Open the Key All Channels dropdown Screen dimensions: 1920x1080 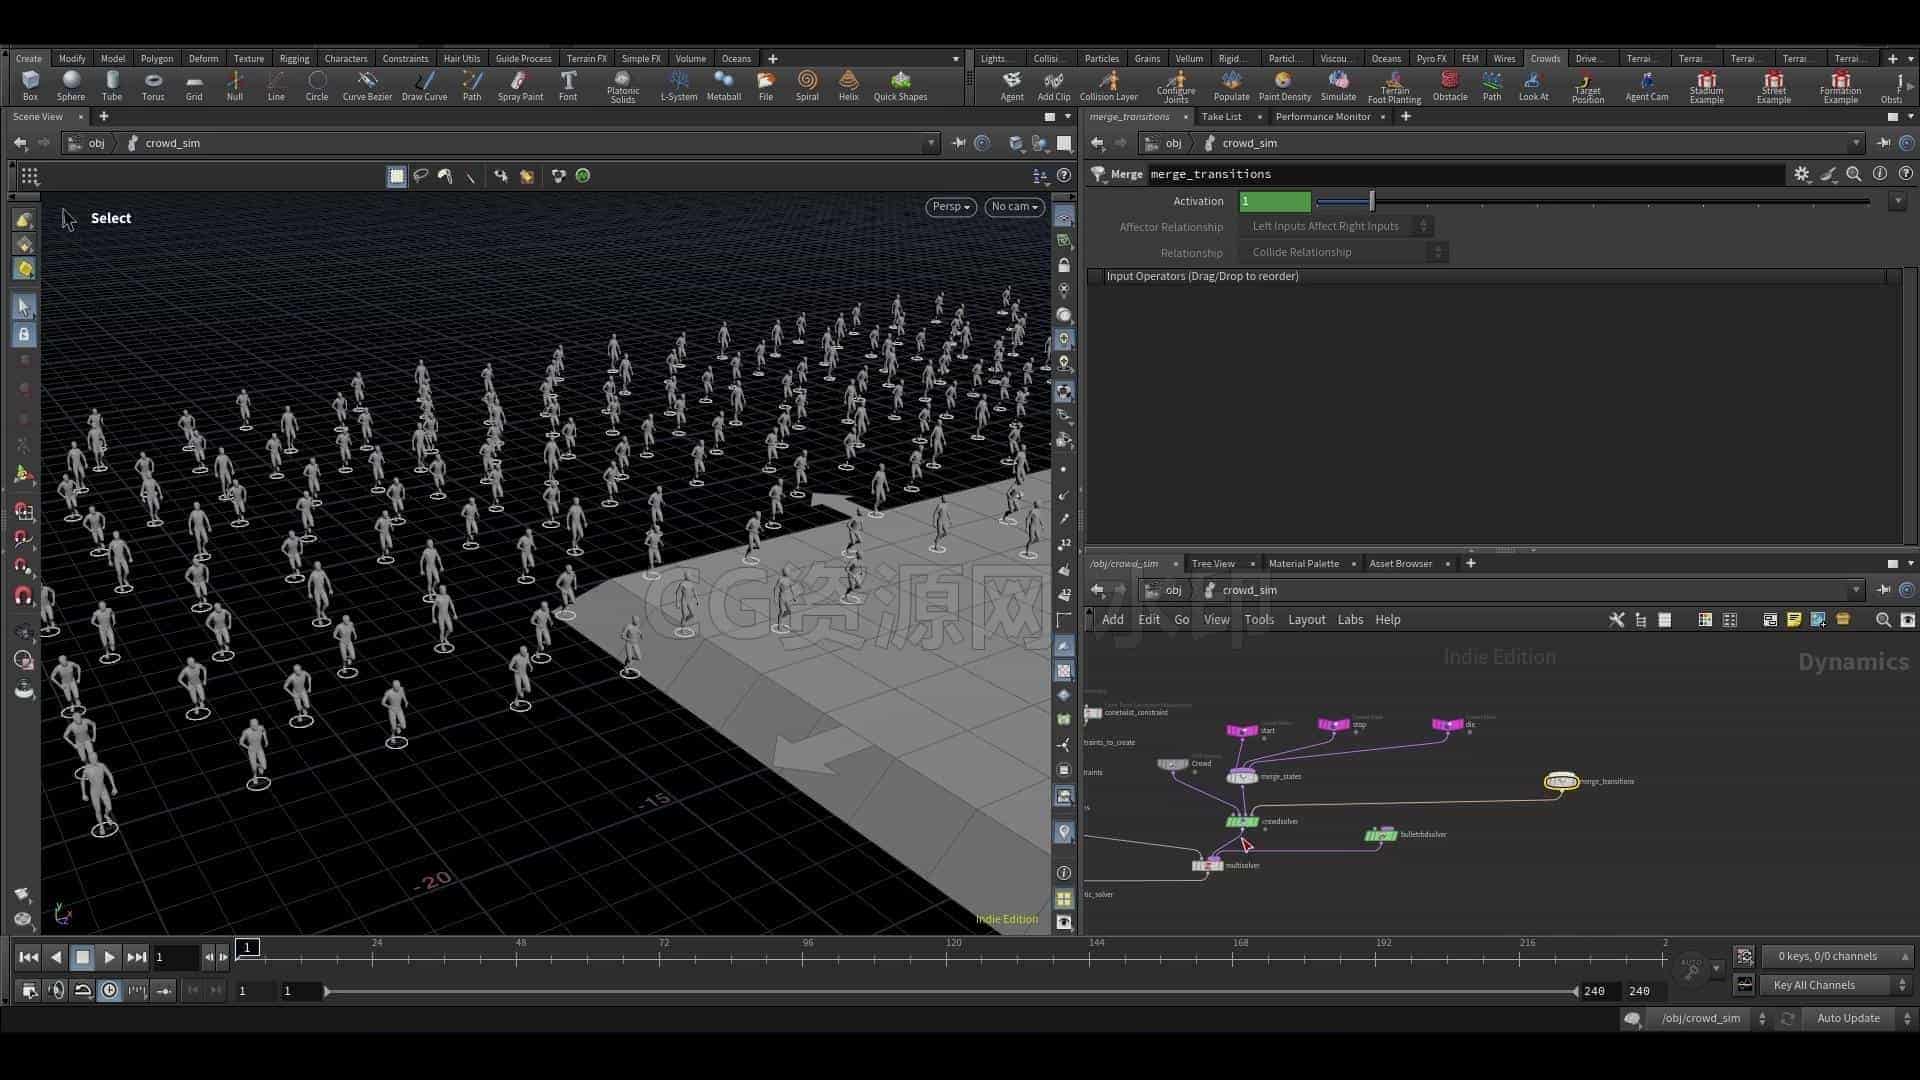click(1837, 985)
